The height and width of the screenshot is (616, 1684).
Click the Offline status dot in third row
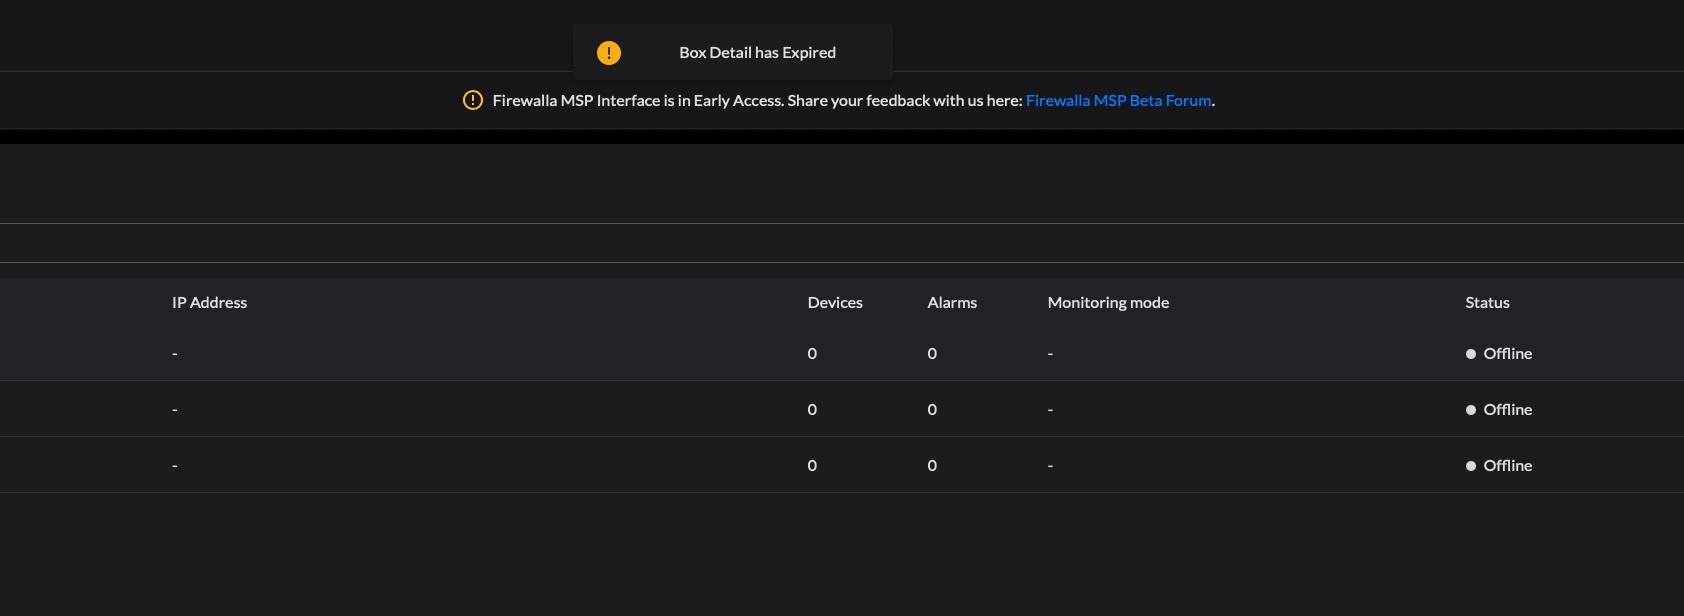[1470, 466]
